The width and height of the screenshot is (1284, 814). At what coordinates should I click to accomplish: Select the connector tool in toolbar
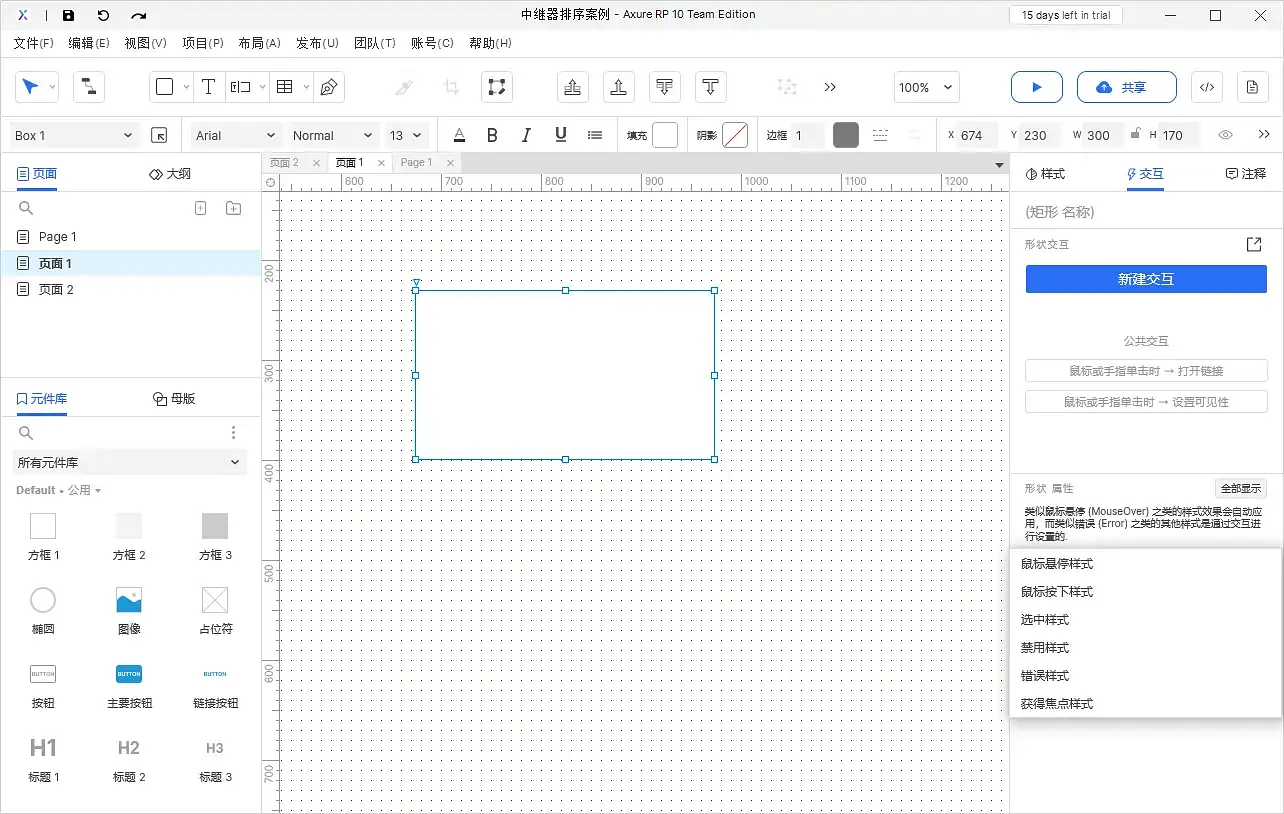click(89, 87)
